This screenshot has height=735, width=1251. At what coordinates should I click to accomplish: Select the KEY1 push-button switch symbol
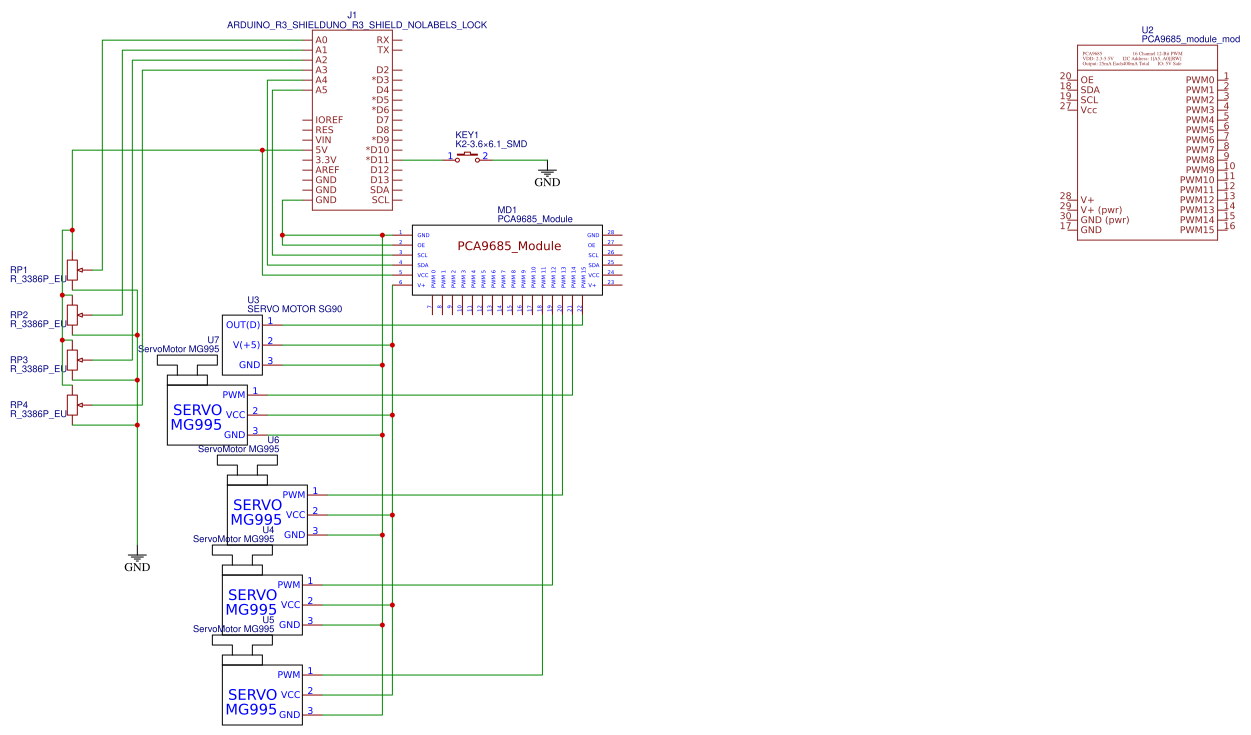[x=468, y=157]
